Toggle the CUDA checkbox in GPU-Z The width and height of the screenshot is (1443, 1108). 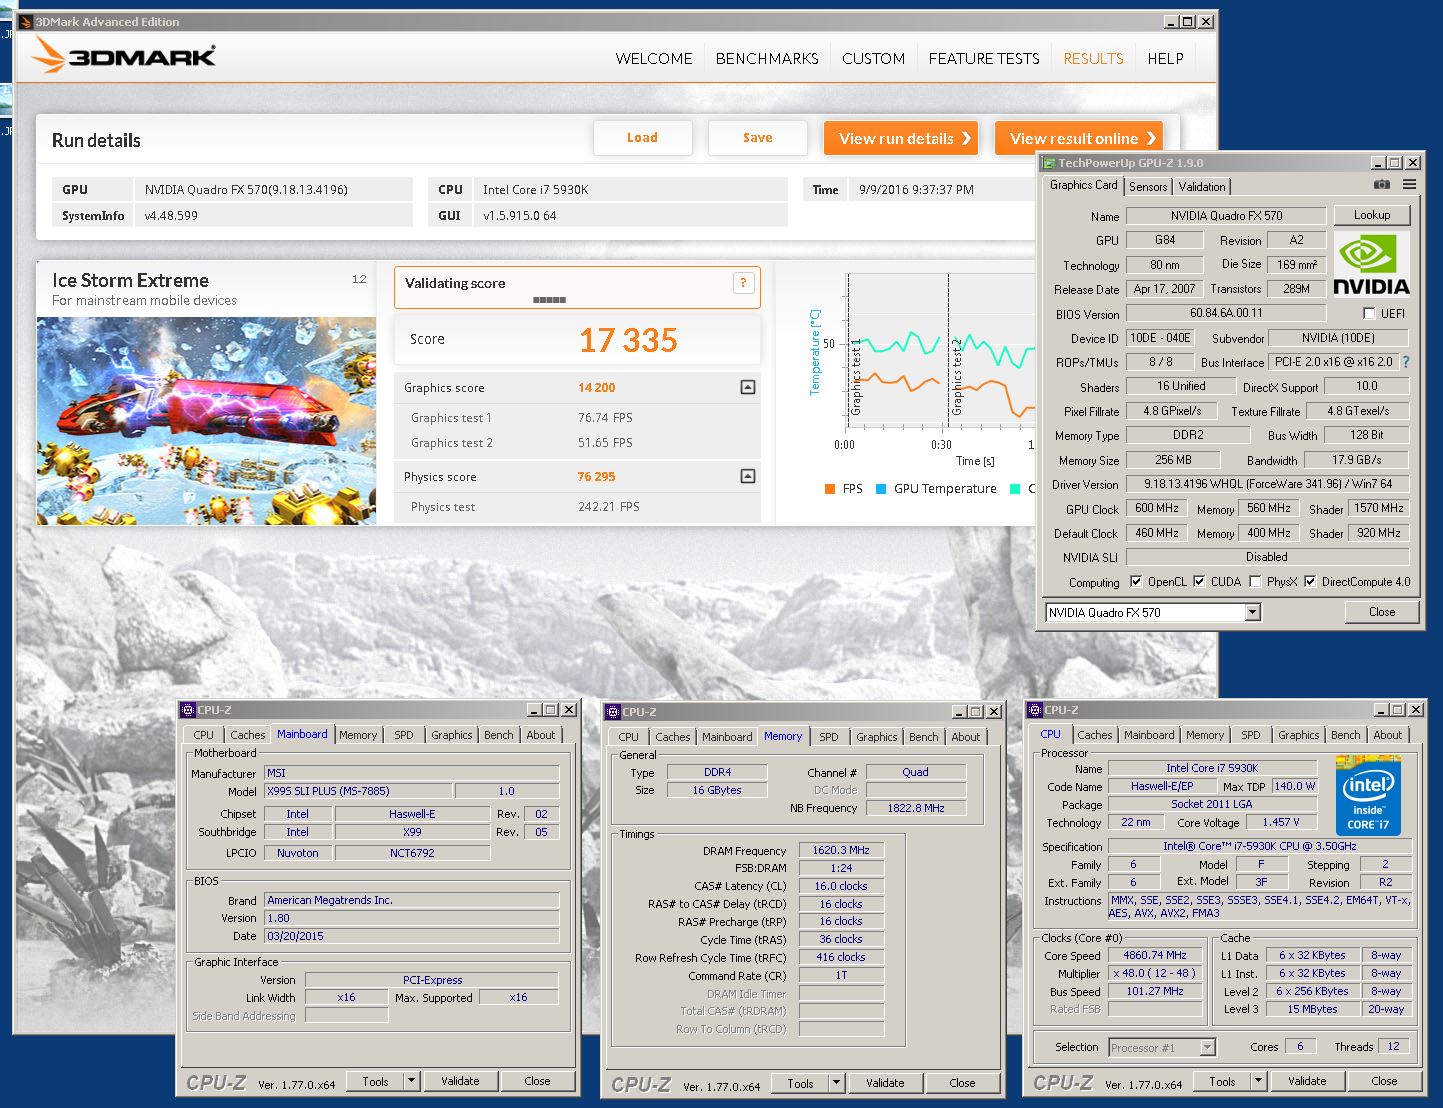(x=1198, y=581)
